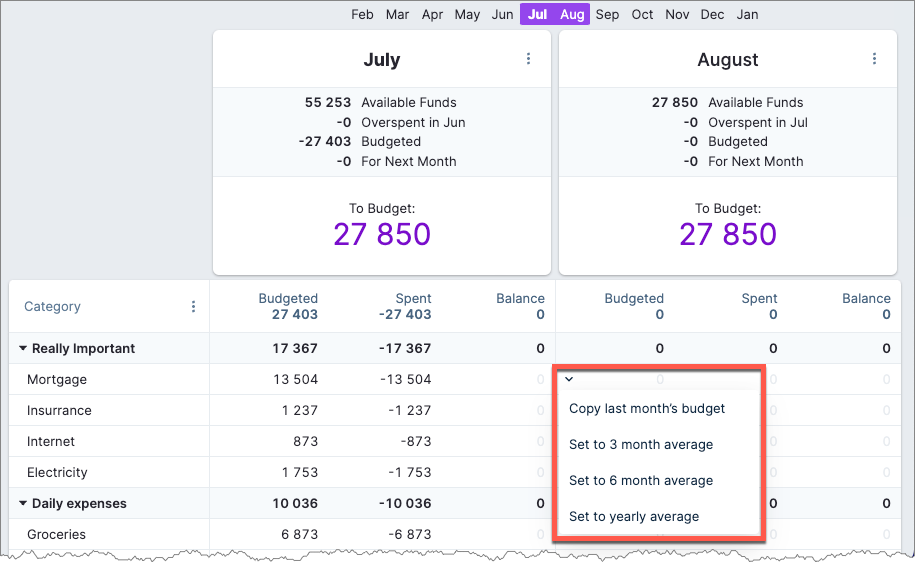Edit July Groceries budgeted amount 6 873
Image resolution: width=915 pixels, height=562 pixels.
point(299,535)
